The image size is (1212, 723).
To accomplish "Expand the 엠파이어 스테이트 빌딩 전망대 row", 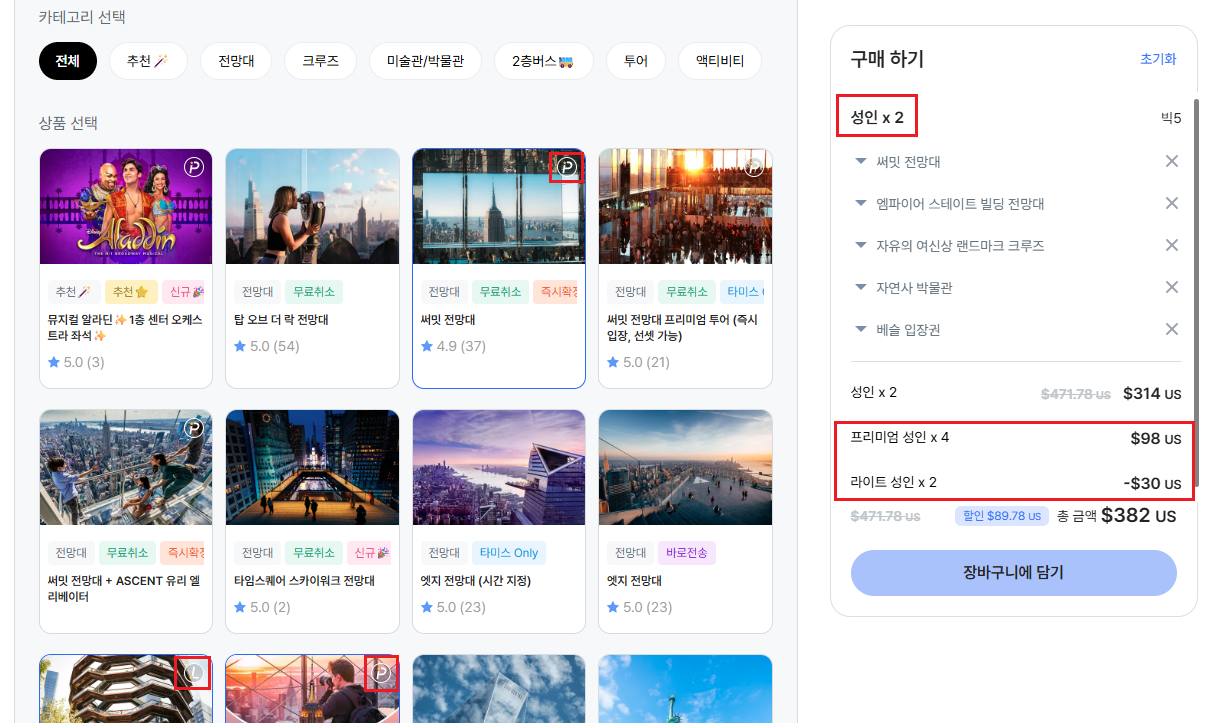I will pos(860,203).
